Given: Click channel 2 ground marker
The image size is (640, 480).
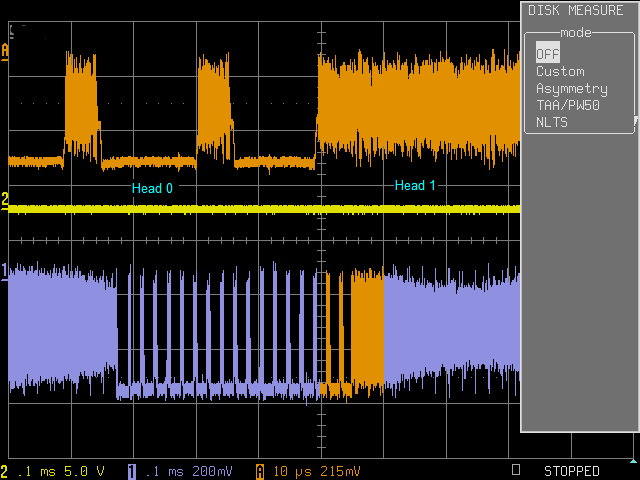Looking at the screenshot, I should point(4,201).
